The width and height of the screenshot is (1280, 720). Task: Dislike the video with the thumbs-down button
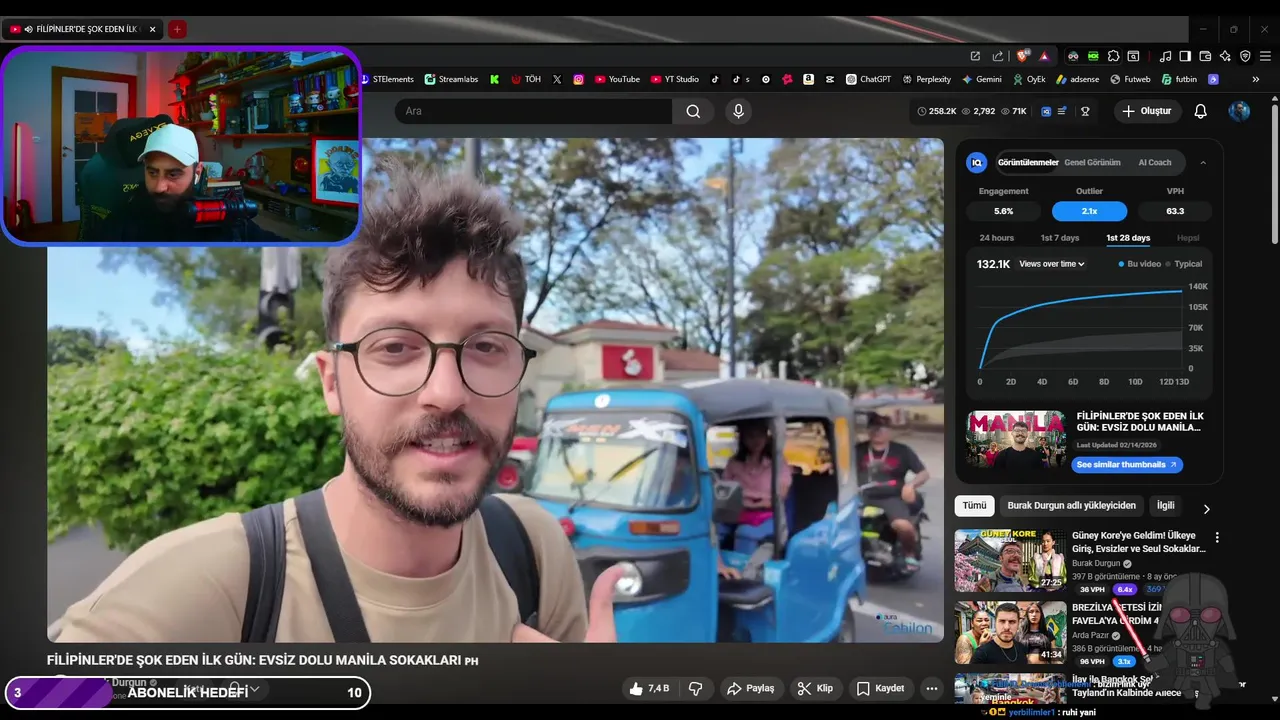point(695,688)
